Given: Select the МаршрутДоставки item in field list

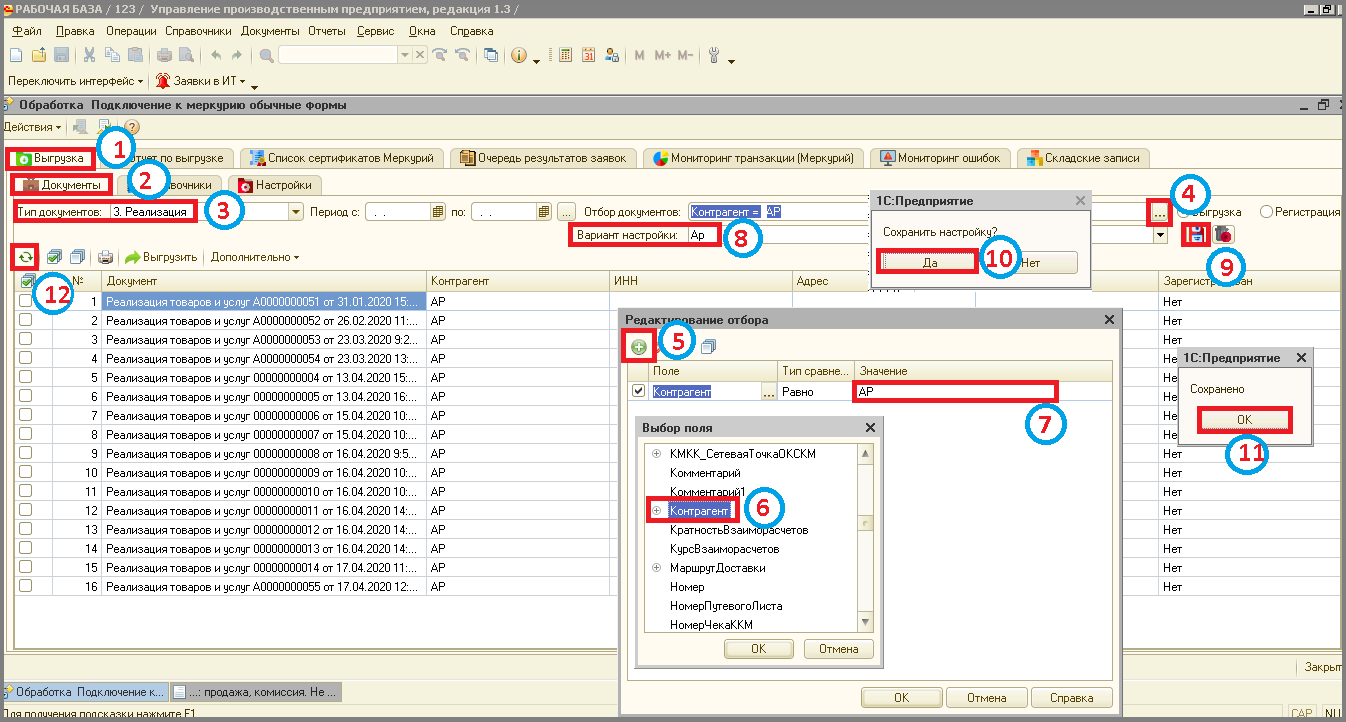Looking at the screenshot, I should click(x=717, y=568).
